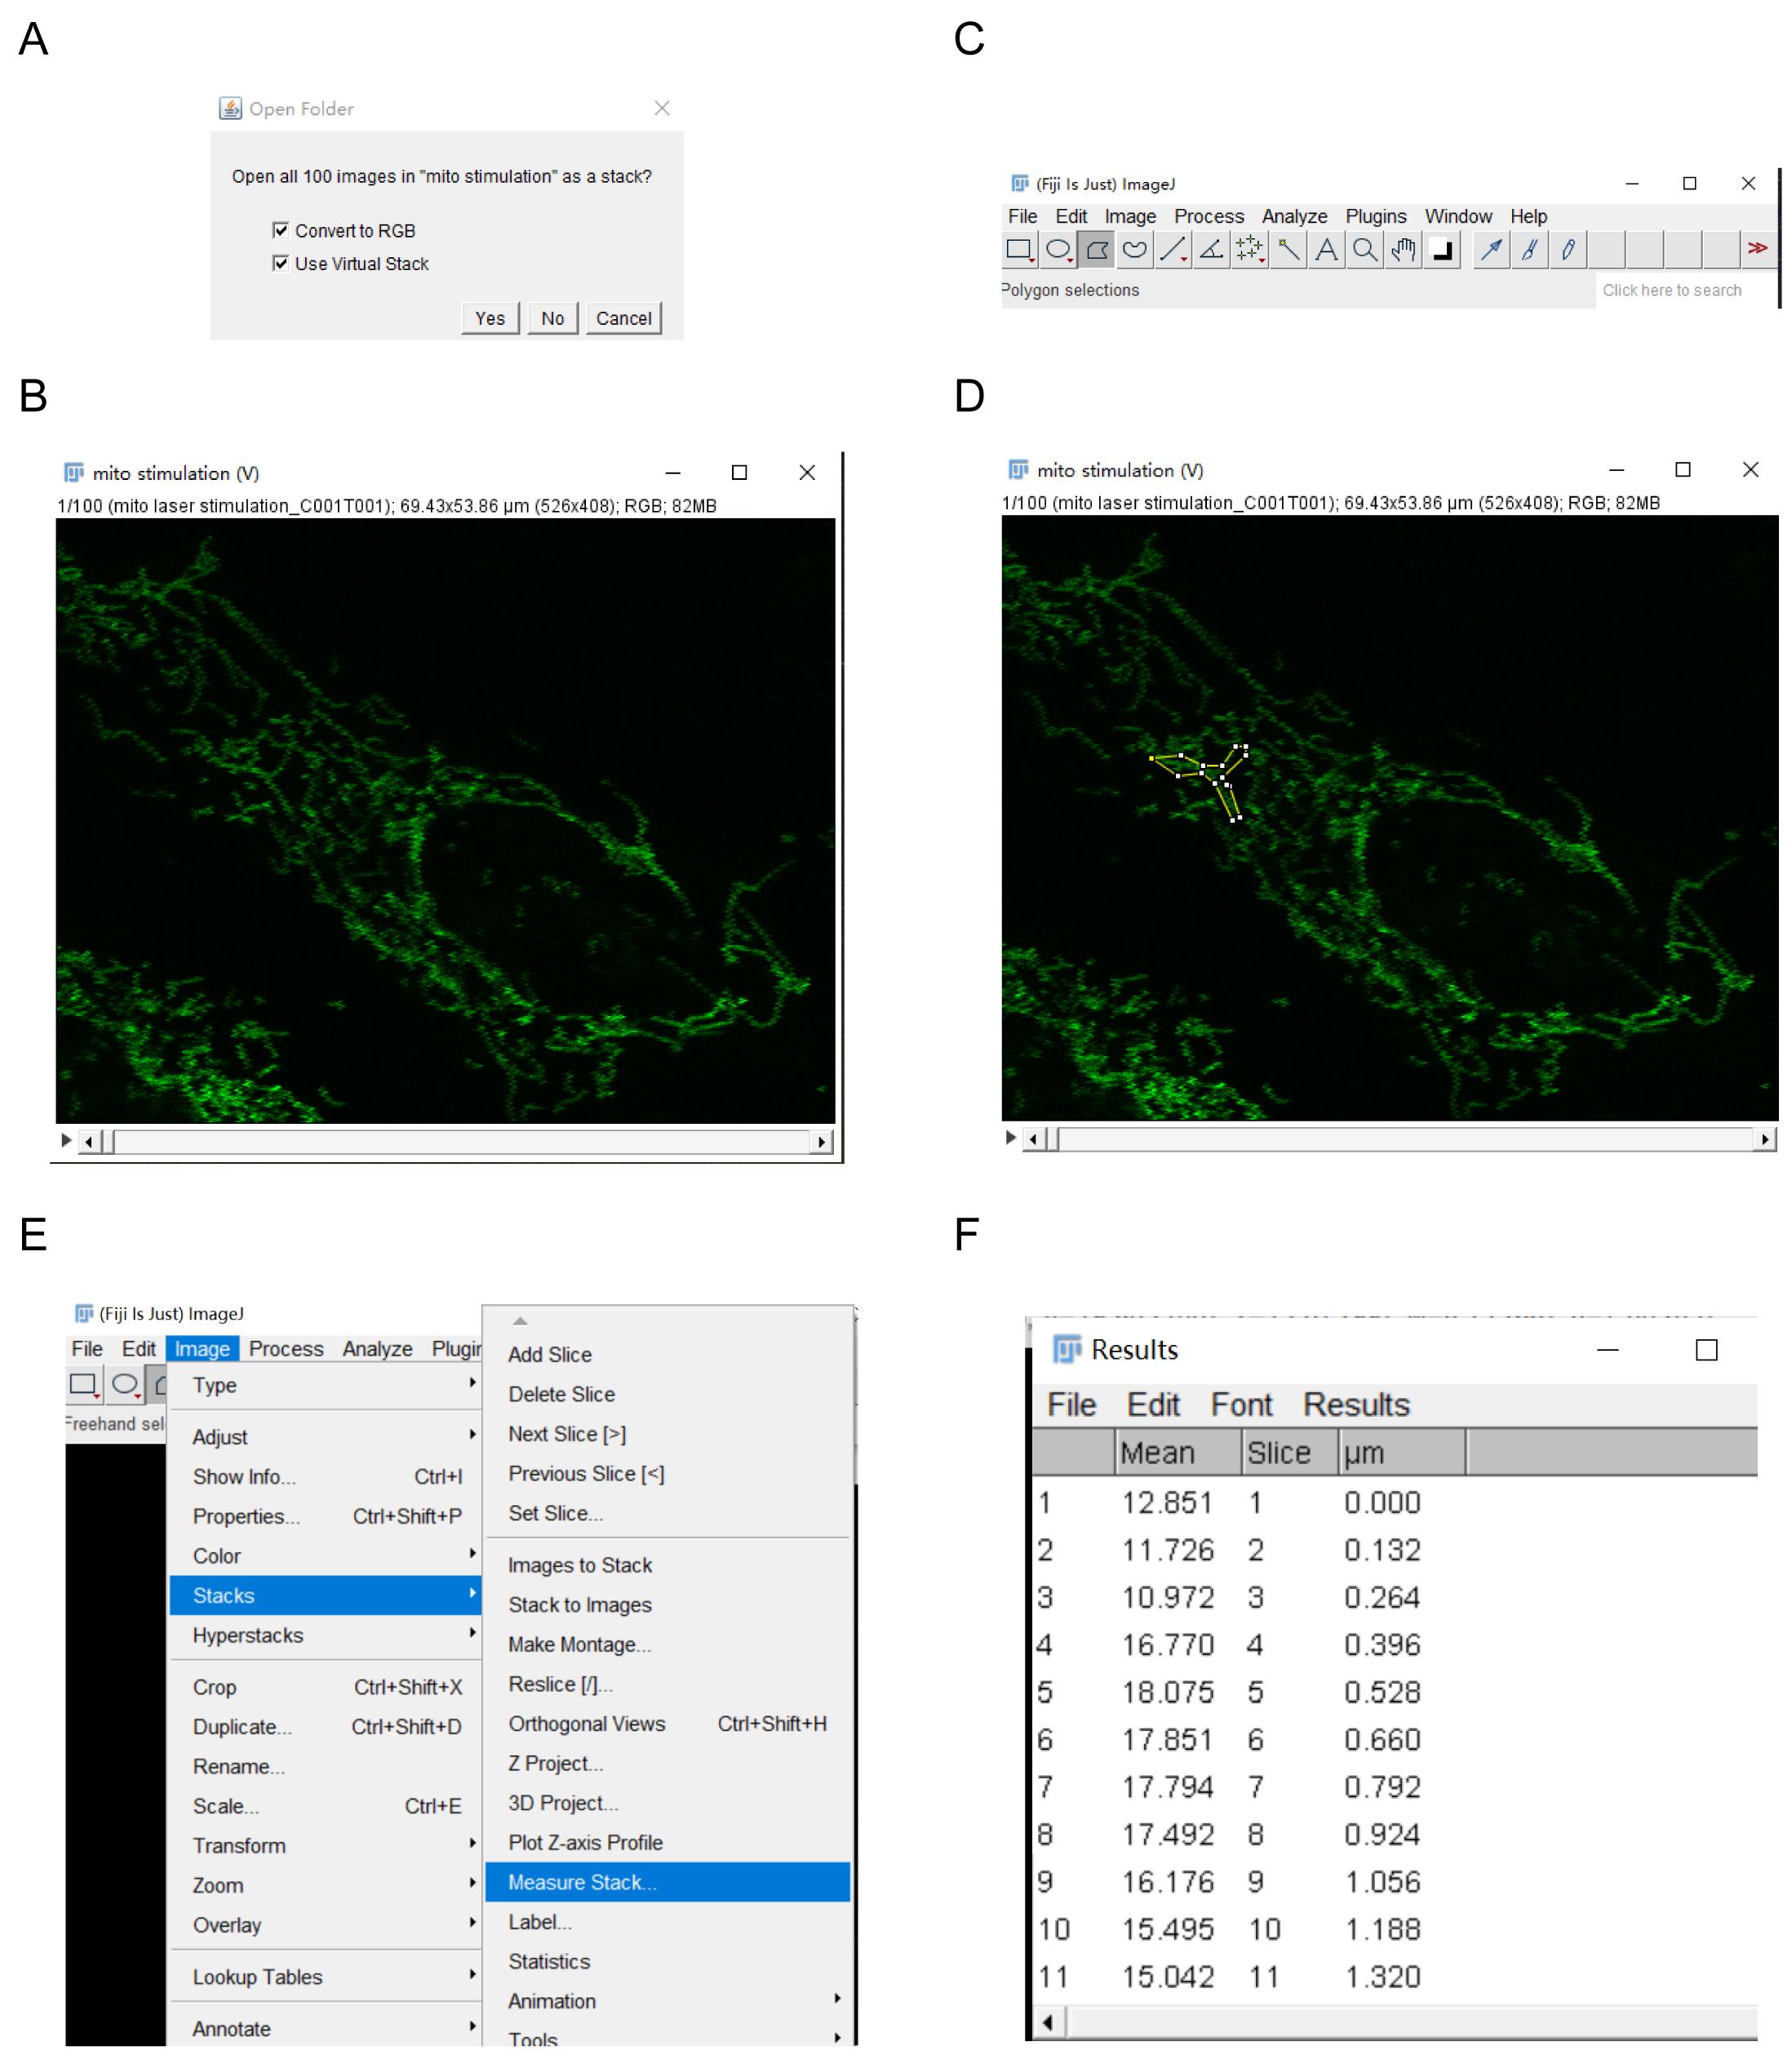Open the Font menu in Results window
1792x2064 pixels.
pos(1241,1405)
